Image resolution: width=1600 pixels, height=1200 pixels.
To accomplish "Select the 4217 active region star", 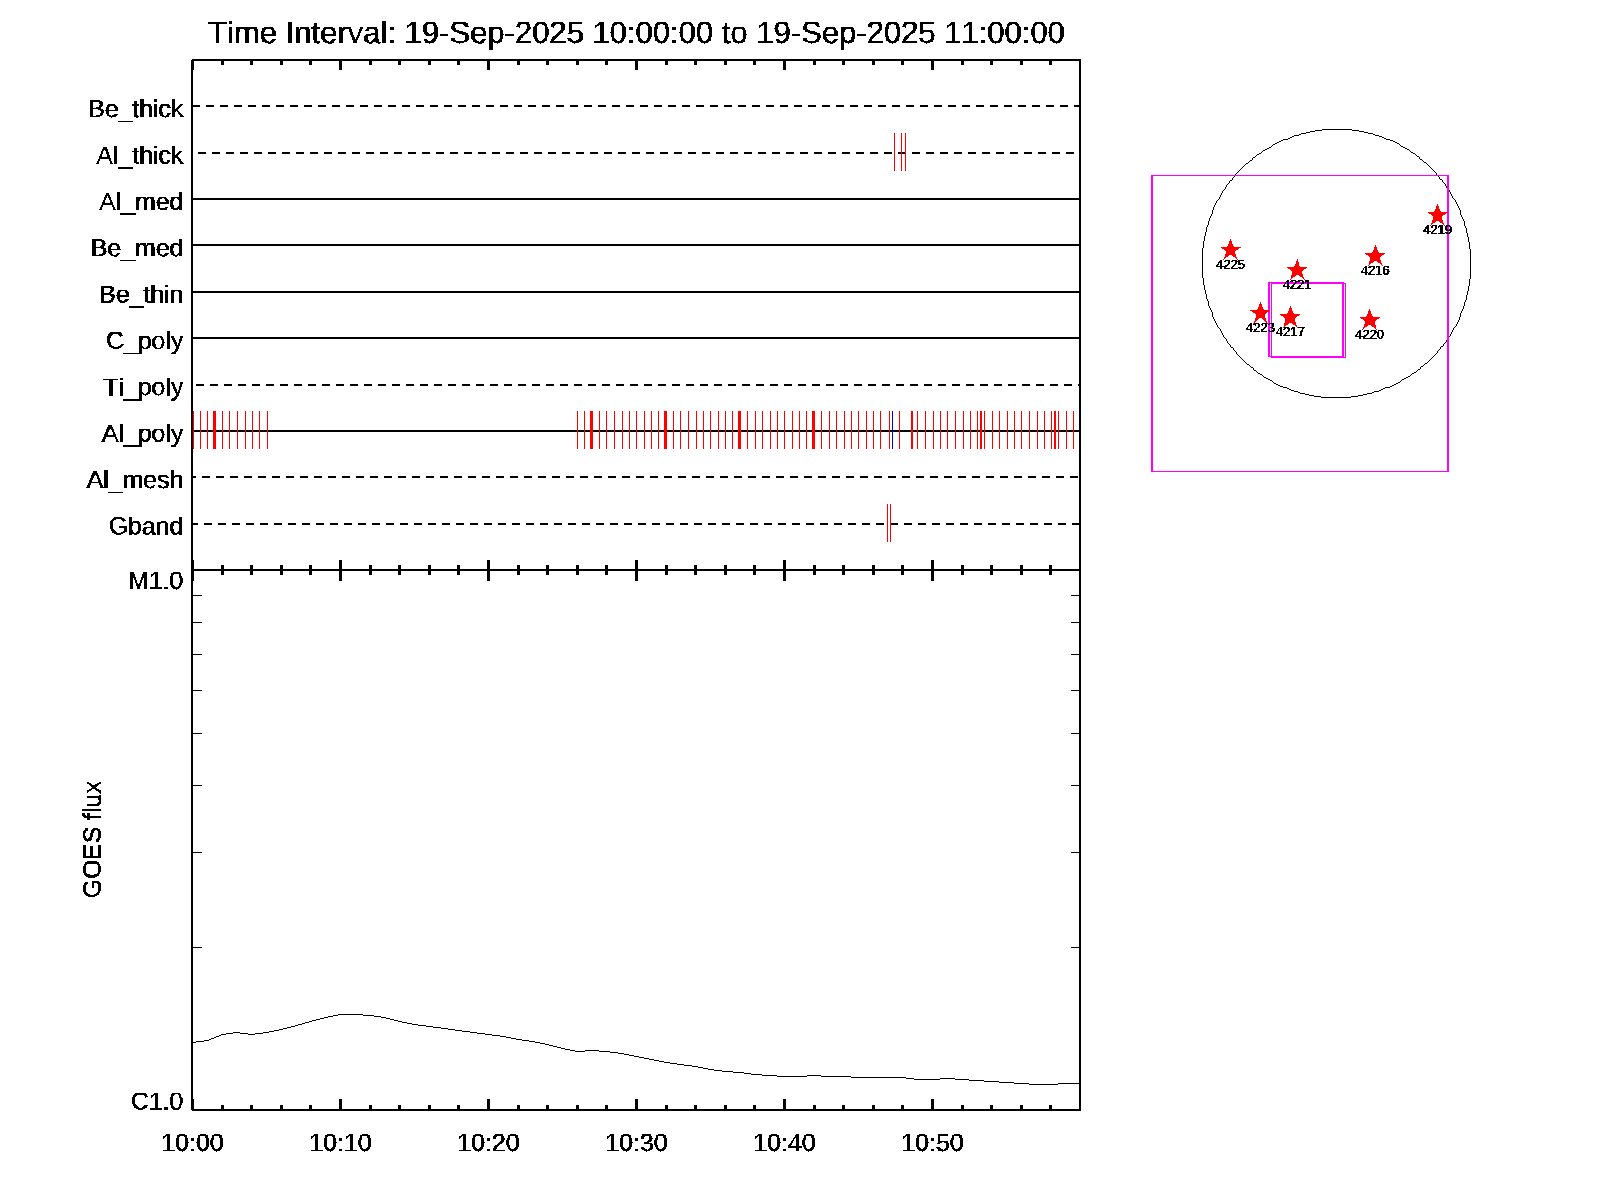I will [1290, 317].
